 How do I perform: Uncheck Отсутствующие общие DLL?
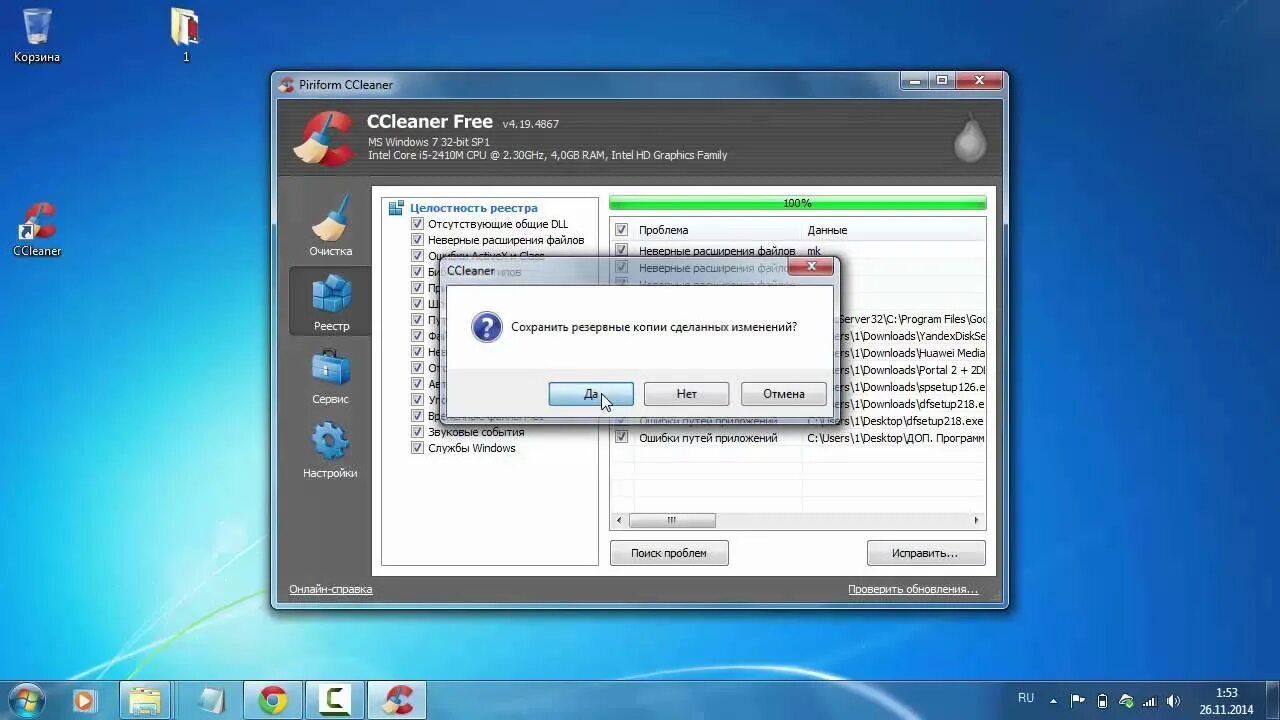pos(417,224)
